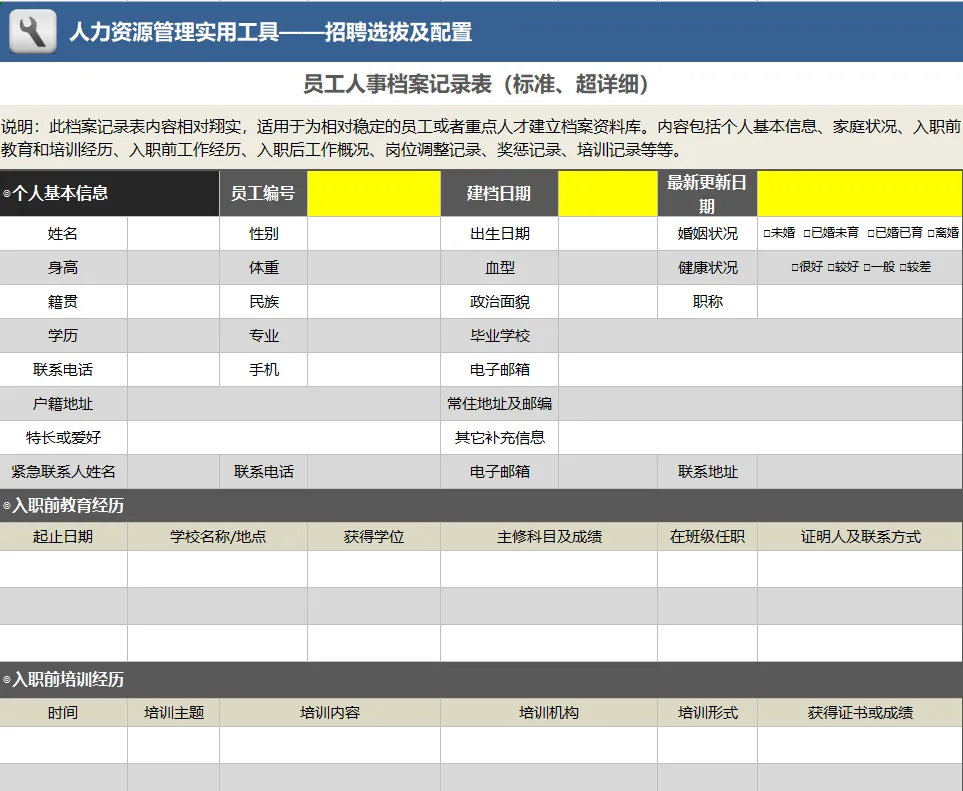Click the empty cell next to 紧急联系人姓名
This screenshot has width=963, height=791.
pyautogui.click(x=173, y=472)
